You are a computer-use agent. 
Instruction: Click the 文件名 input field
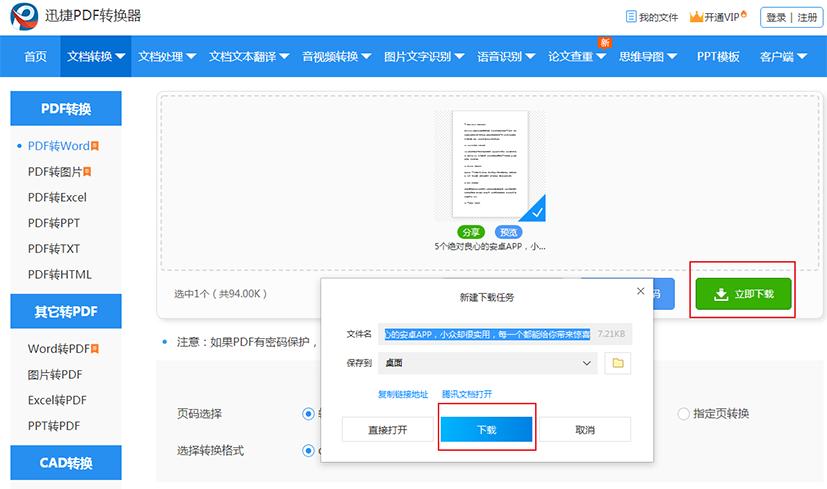tap(505, 334)
